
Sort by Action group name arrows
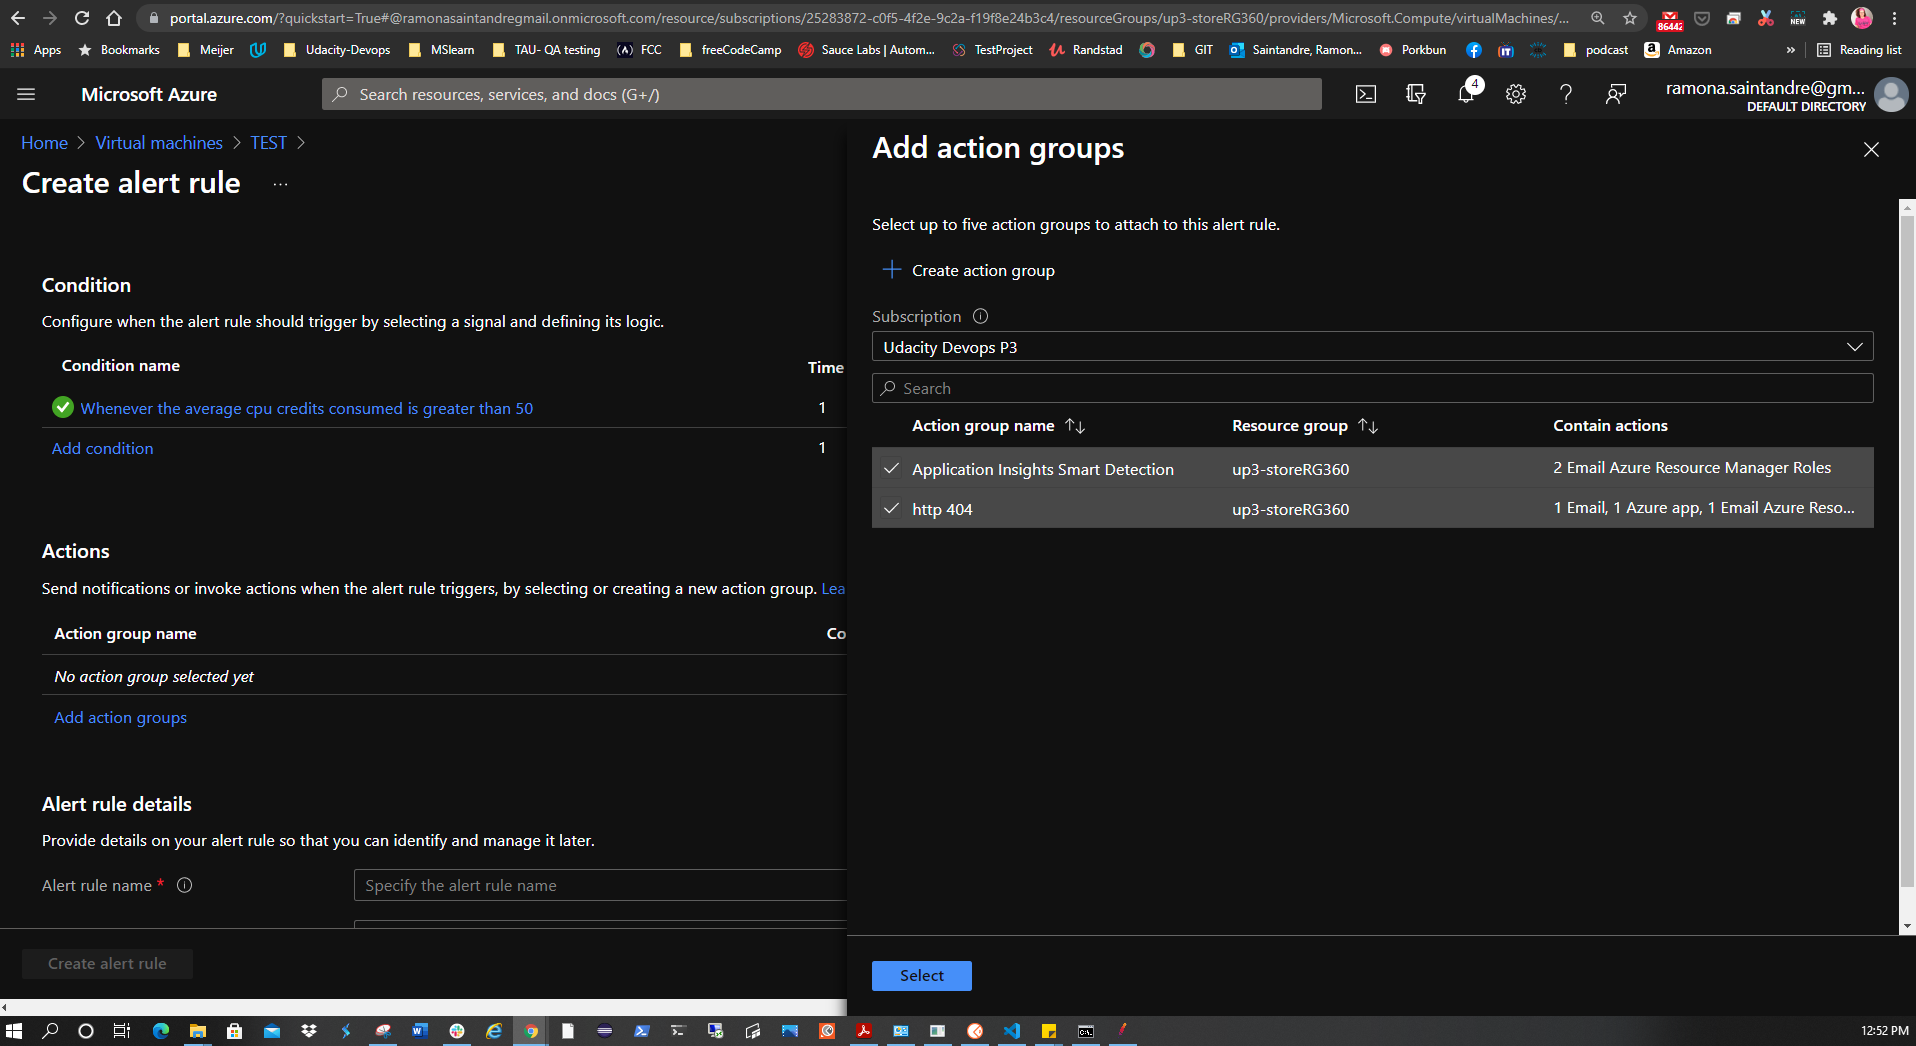click(x=1075, y=426)
